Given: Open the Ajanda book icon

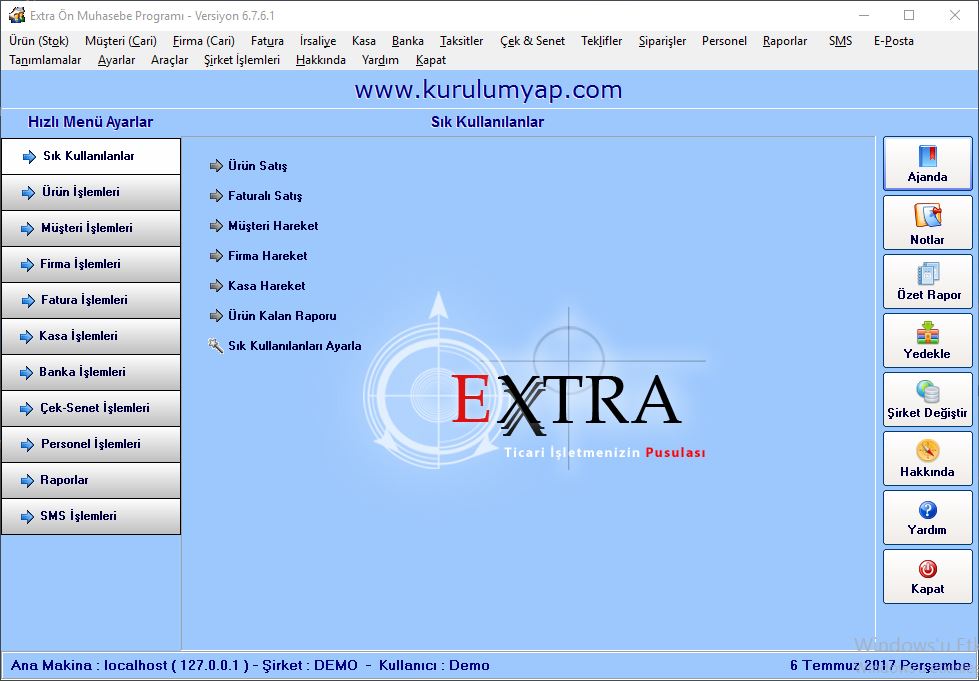Looking at the screenshot, I should [x=927, y=156].
